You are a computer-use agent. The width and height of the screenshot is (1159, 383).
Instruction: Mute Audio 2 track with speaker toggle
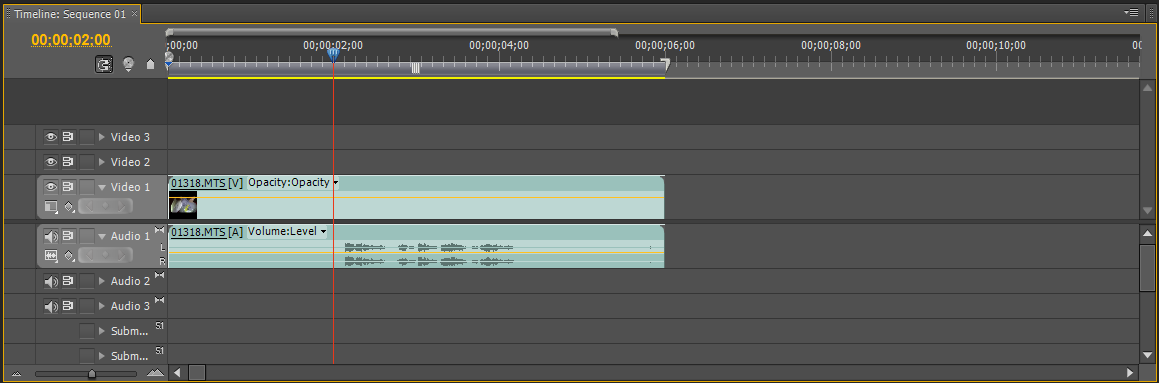pyautogui.click(x=51, y=282)
